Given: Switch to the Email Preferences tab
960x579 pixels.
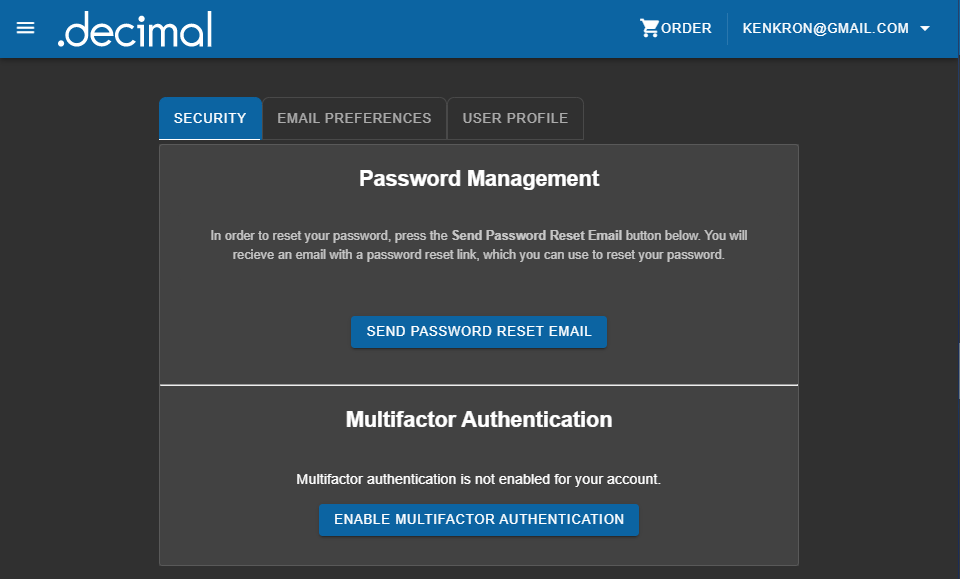Looking at the screenshot, I should click(354, 118).
